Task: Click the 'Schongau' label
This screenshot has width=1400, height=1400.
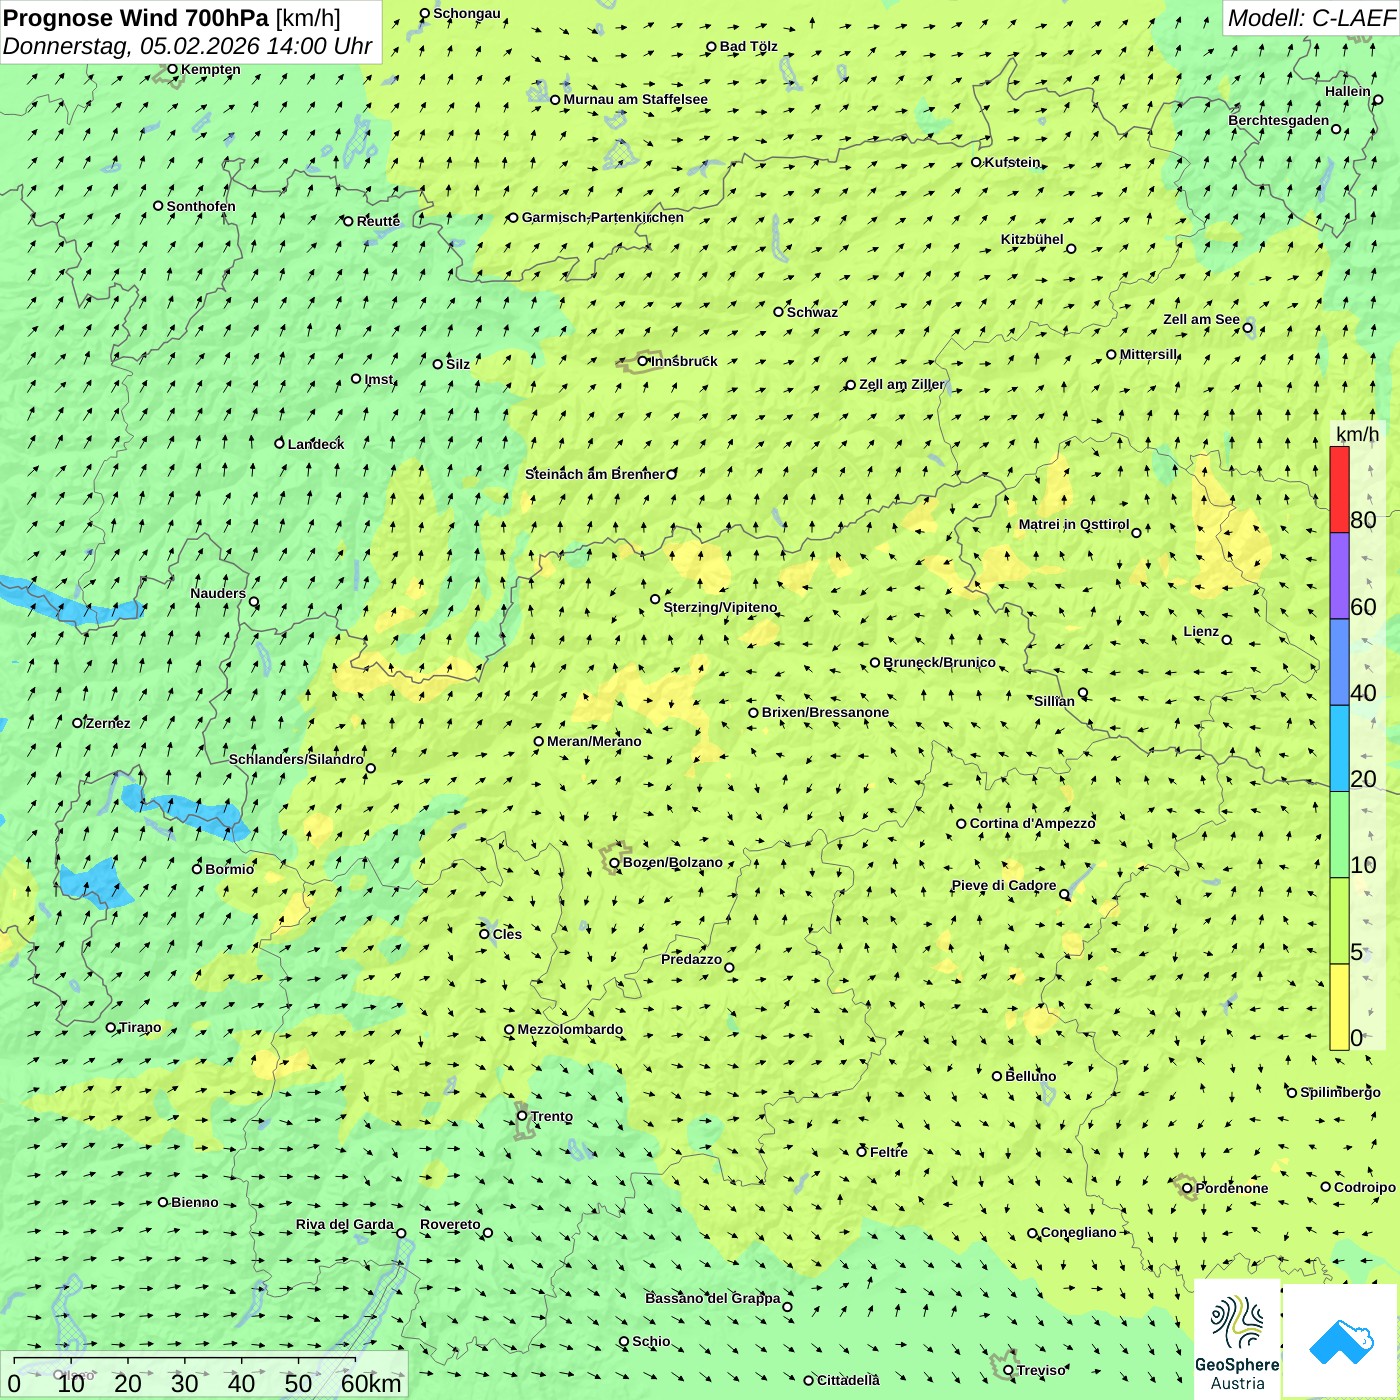Action: 466,13
